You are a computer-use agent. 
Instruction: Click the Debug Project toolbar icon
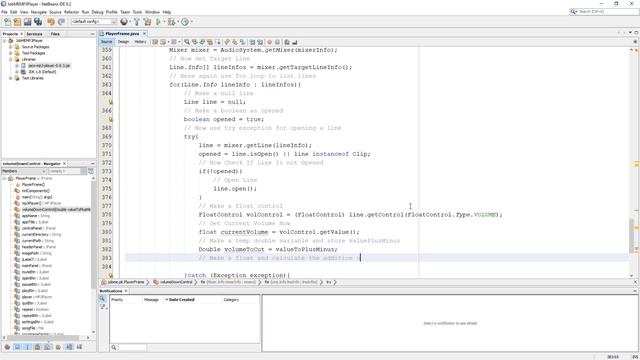click(171, 22)
